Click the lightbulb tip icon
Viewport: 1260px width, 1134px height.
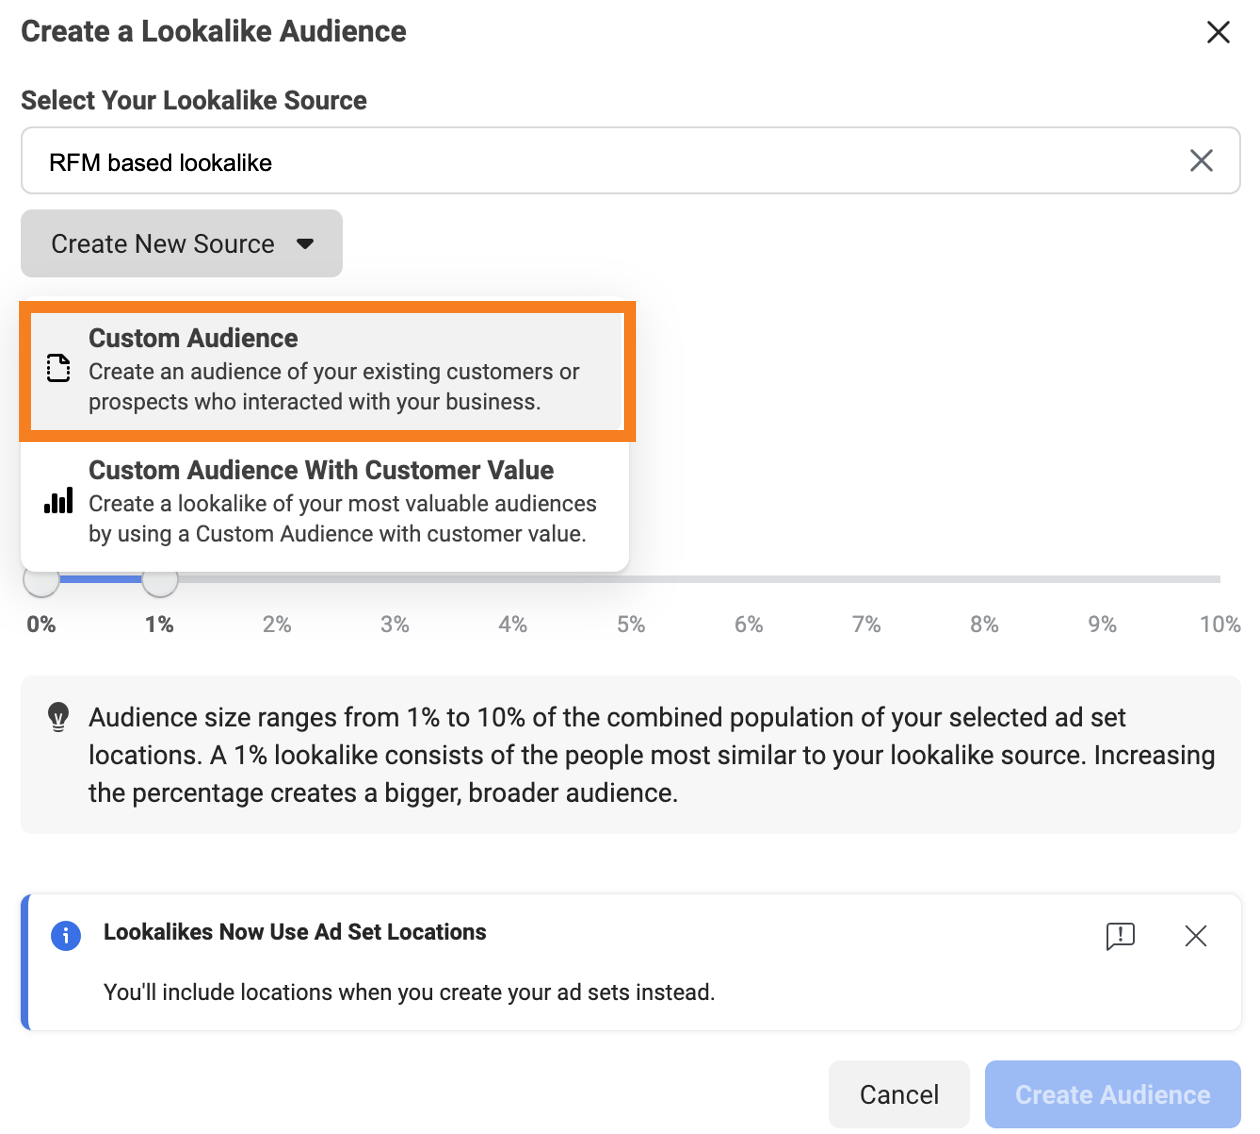pyautogui.click(x=59, y=717)
